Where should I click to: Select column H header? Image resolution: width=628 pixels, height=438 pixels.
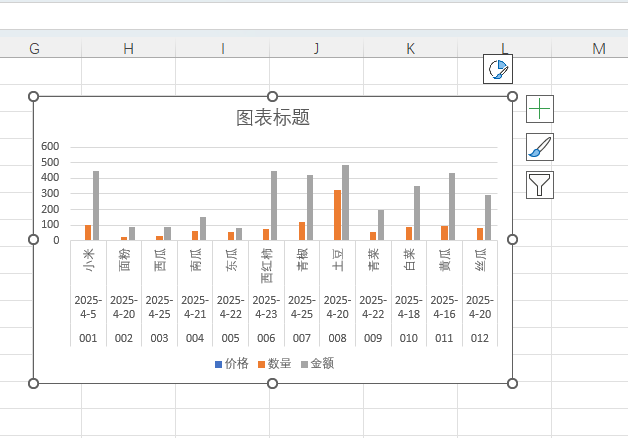[128, 48]
